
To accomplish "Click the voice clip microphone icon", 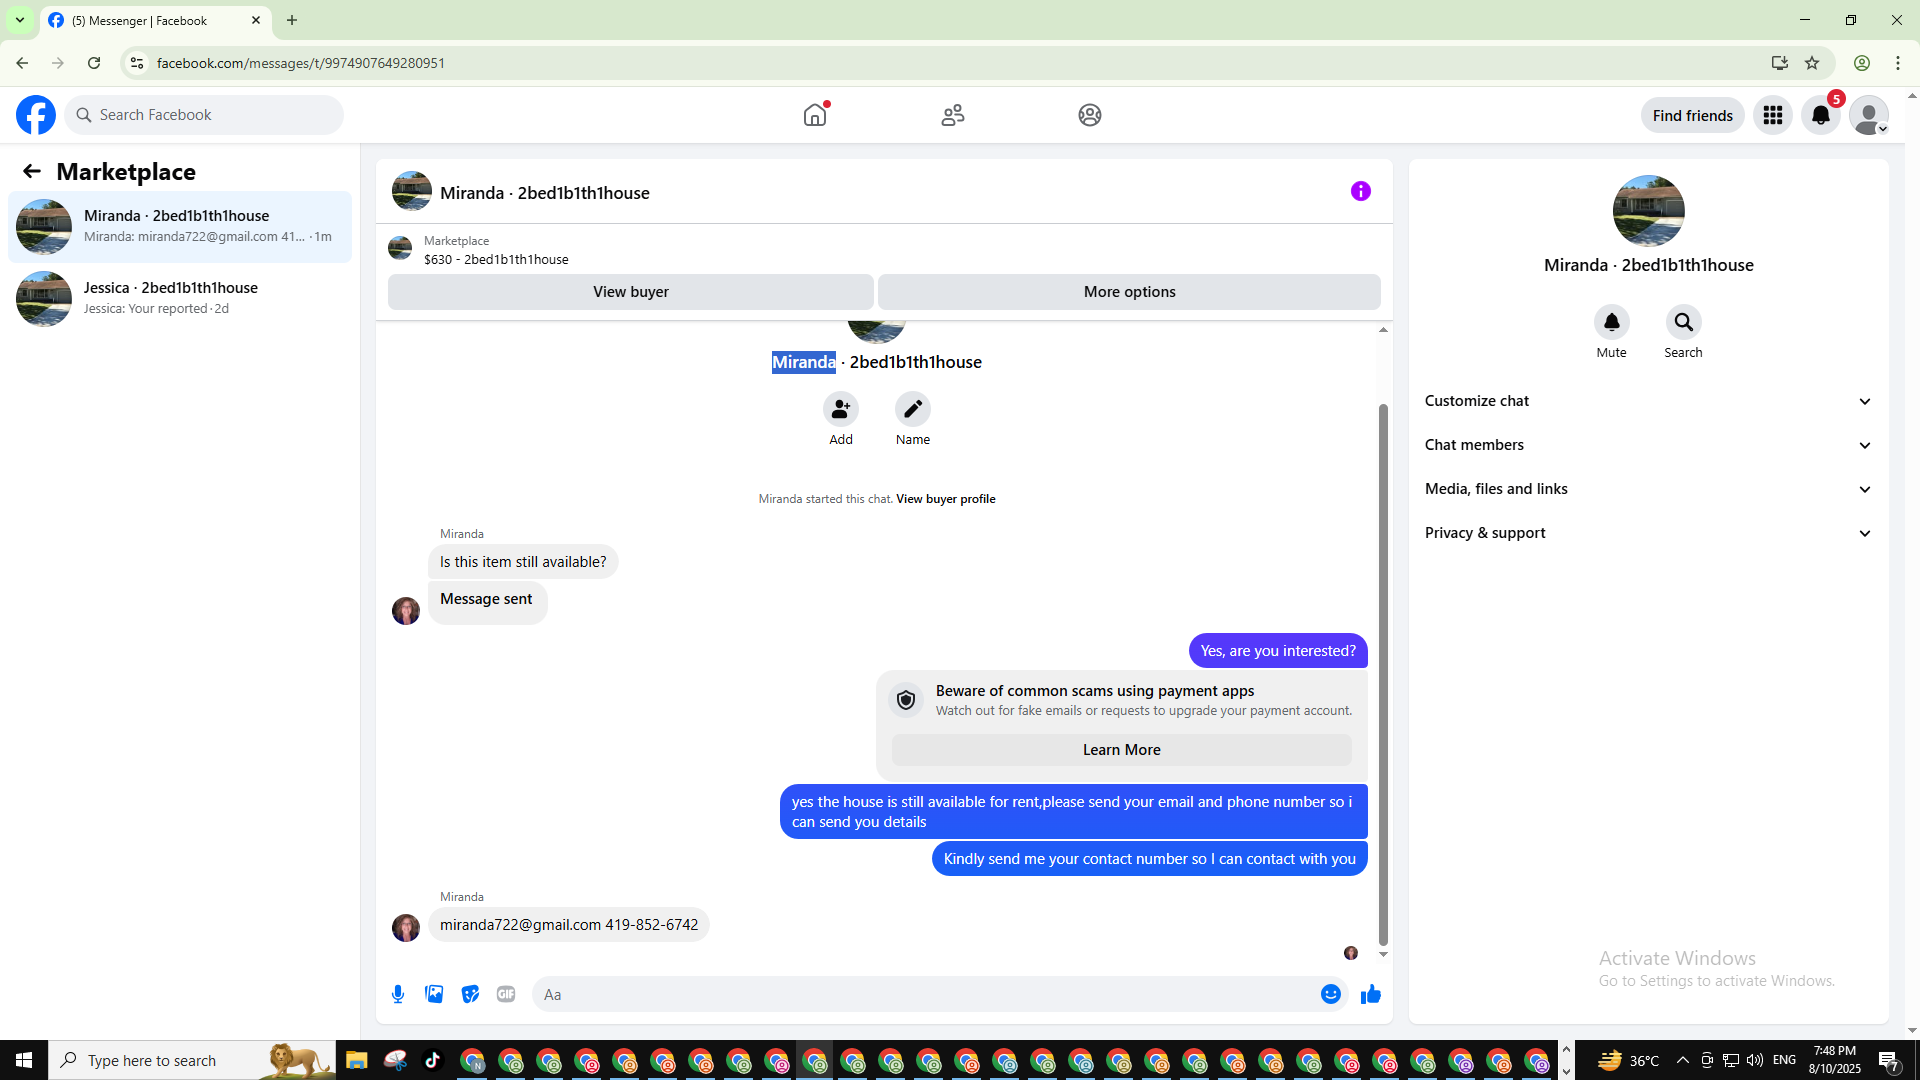I will pos(398,994).
